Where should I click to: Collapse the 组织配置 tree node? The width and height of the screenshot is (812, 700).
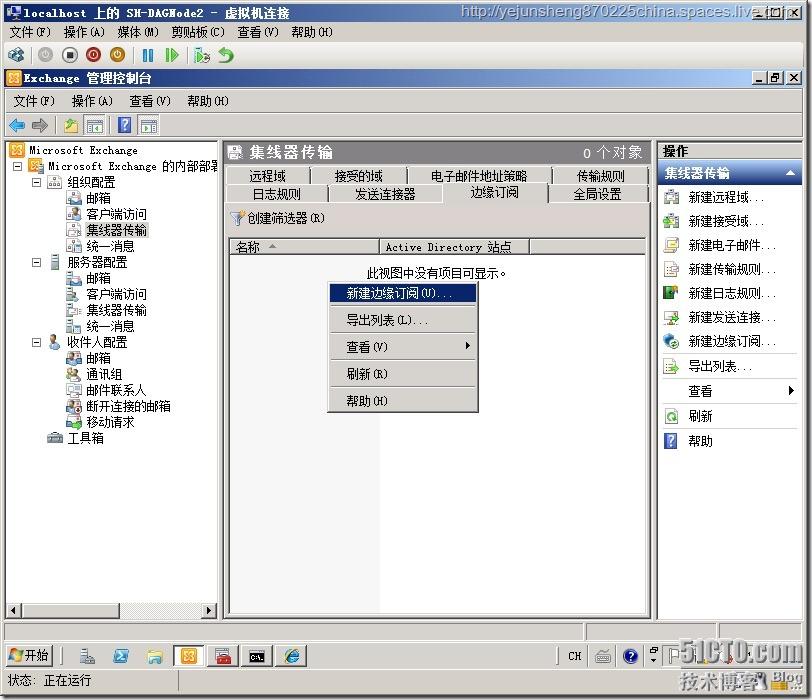tap(36, 182)
